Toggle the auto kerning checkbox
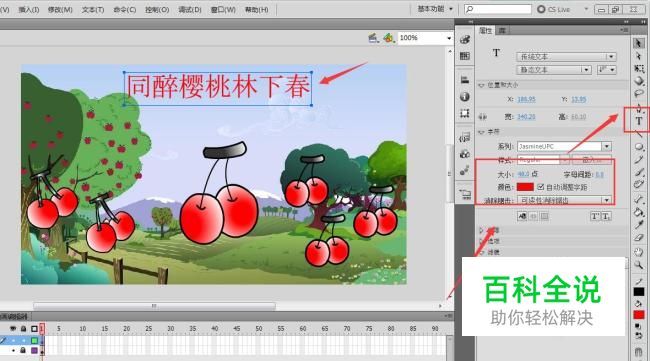The width and height of the screenshot is (650, 361). [x=541, y=187]
